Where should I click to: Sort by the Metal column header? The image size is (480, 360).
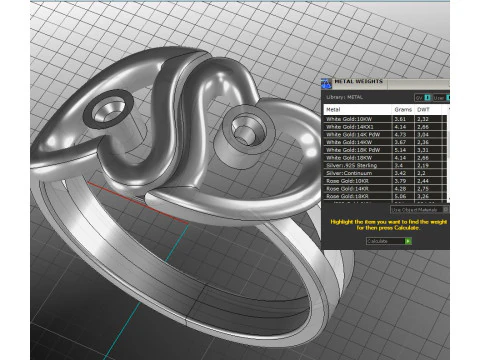click(x=358, y=109)
